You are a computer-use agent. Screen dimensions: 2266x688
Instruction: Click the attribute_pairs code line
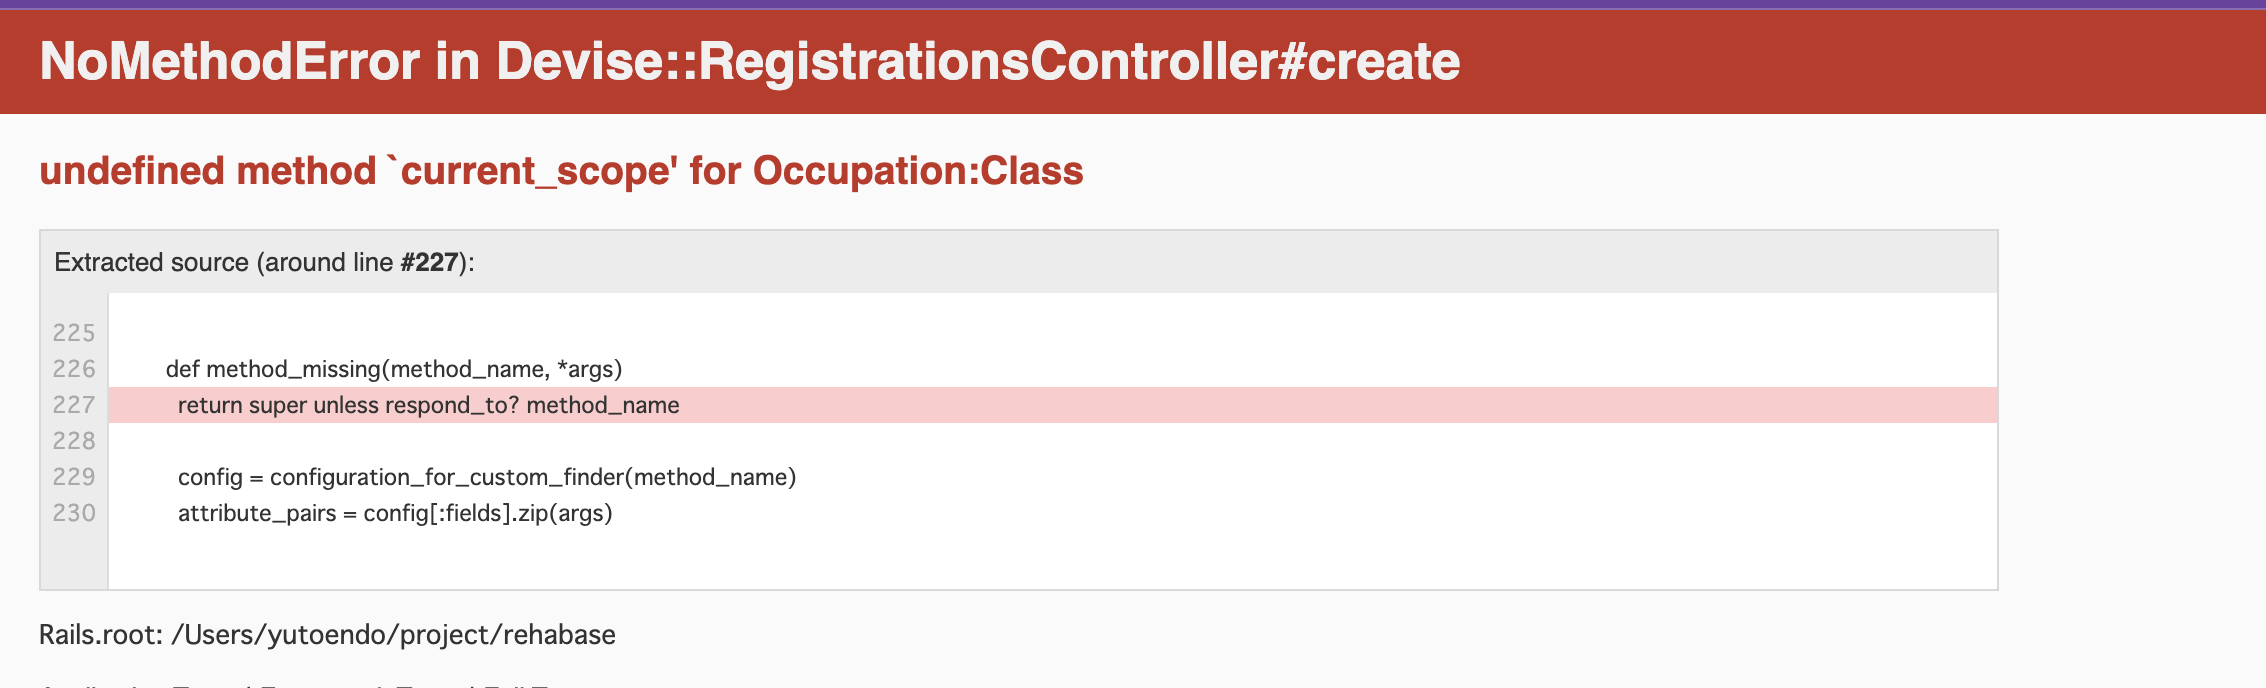[x=395, y=513]
